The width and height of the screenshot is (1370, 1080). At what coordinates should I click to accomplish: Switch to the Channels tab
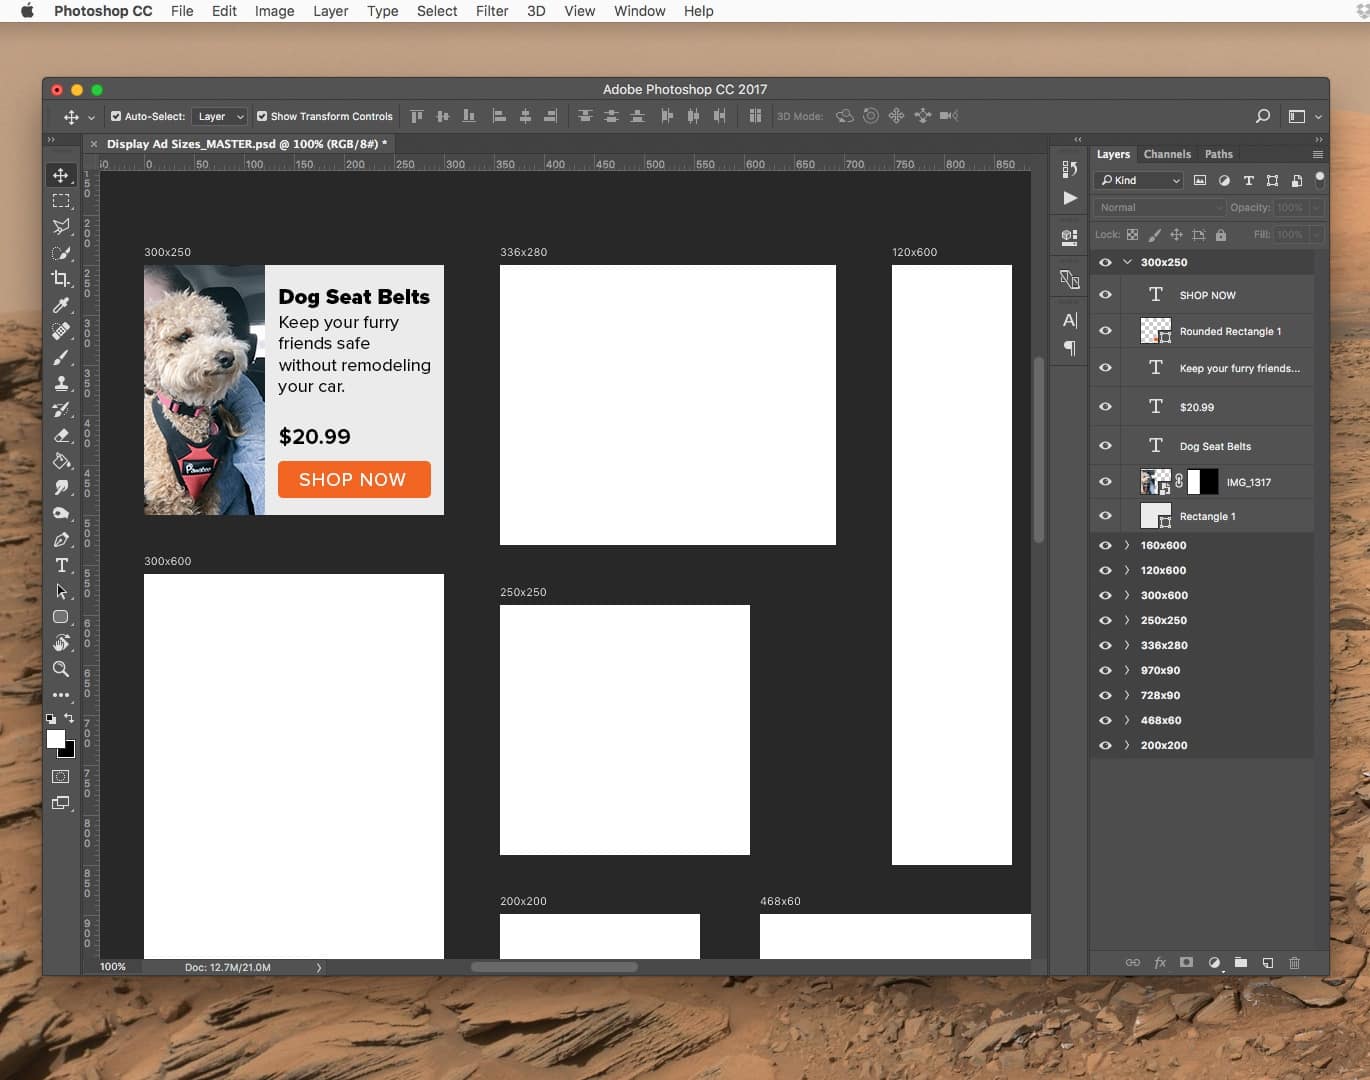pos(1167,154)
